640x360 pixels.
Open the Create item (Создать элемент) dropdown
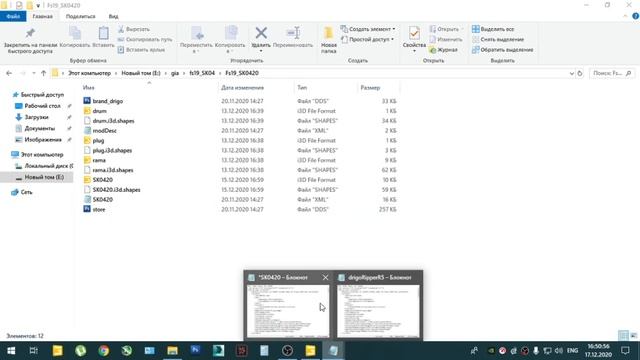click(368, 29)
